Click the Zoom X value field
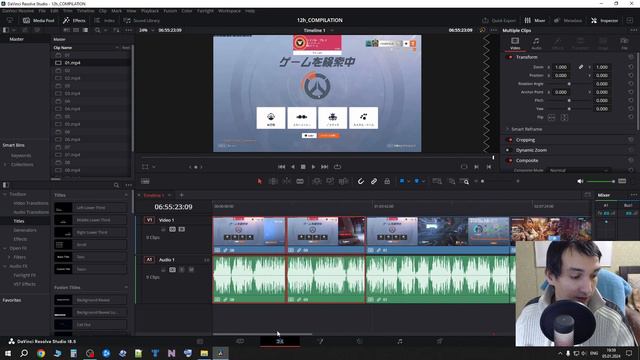This screenshot has width=640, height=360. pos(561,67)
